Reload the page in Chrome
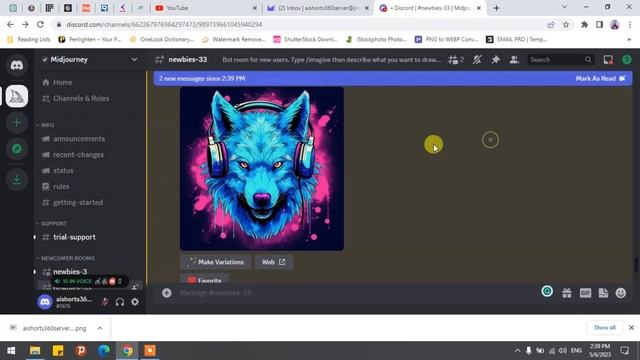 (40, 24)
